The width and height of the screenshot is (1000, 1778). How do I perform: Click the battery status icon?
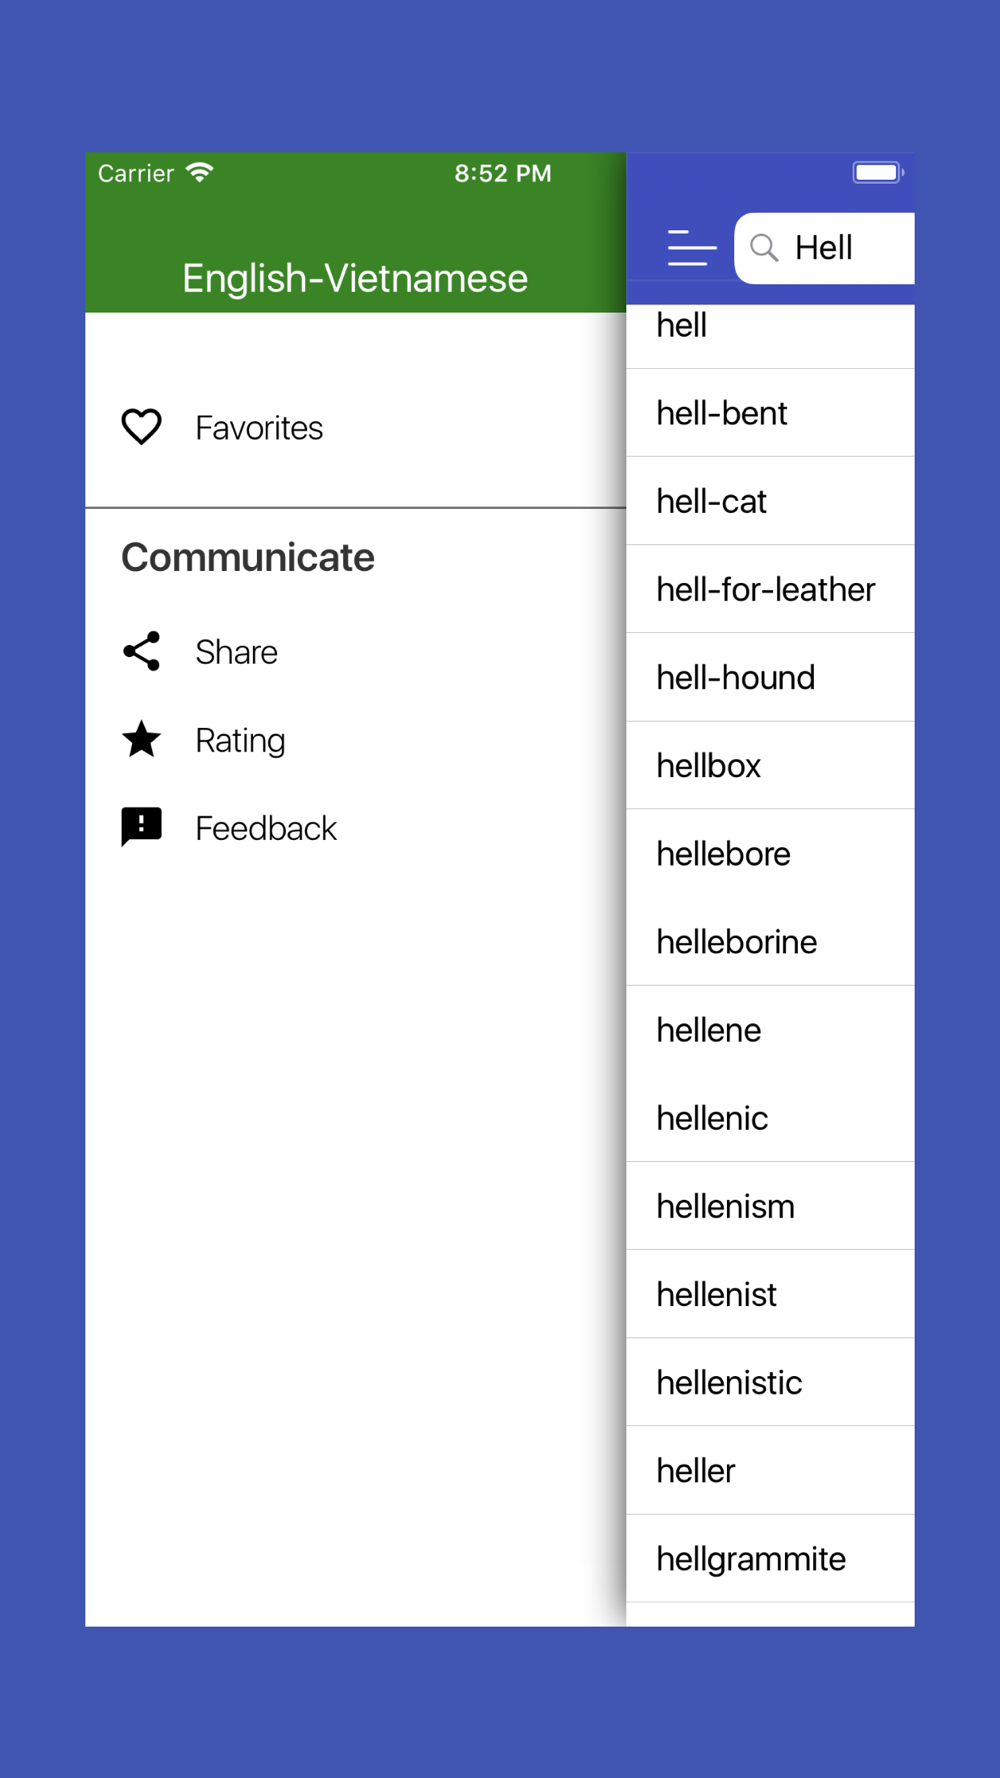coord(878,173)
